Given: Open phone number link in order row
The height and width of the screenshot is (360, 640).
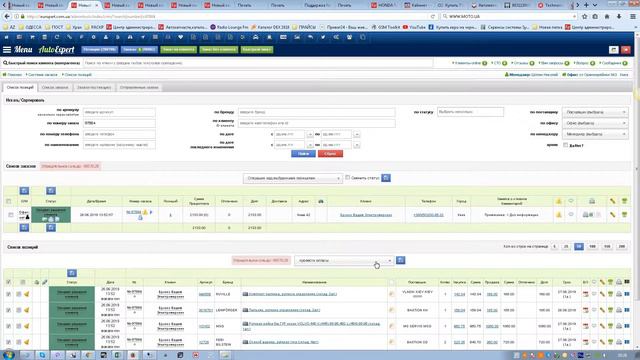Looking at the screenshot, I should pyautogui.click(x=428, y=215).
